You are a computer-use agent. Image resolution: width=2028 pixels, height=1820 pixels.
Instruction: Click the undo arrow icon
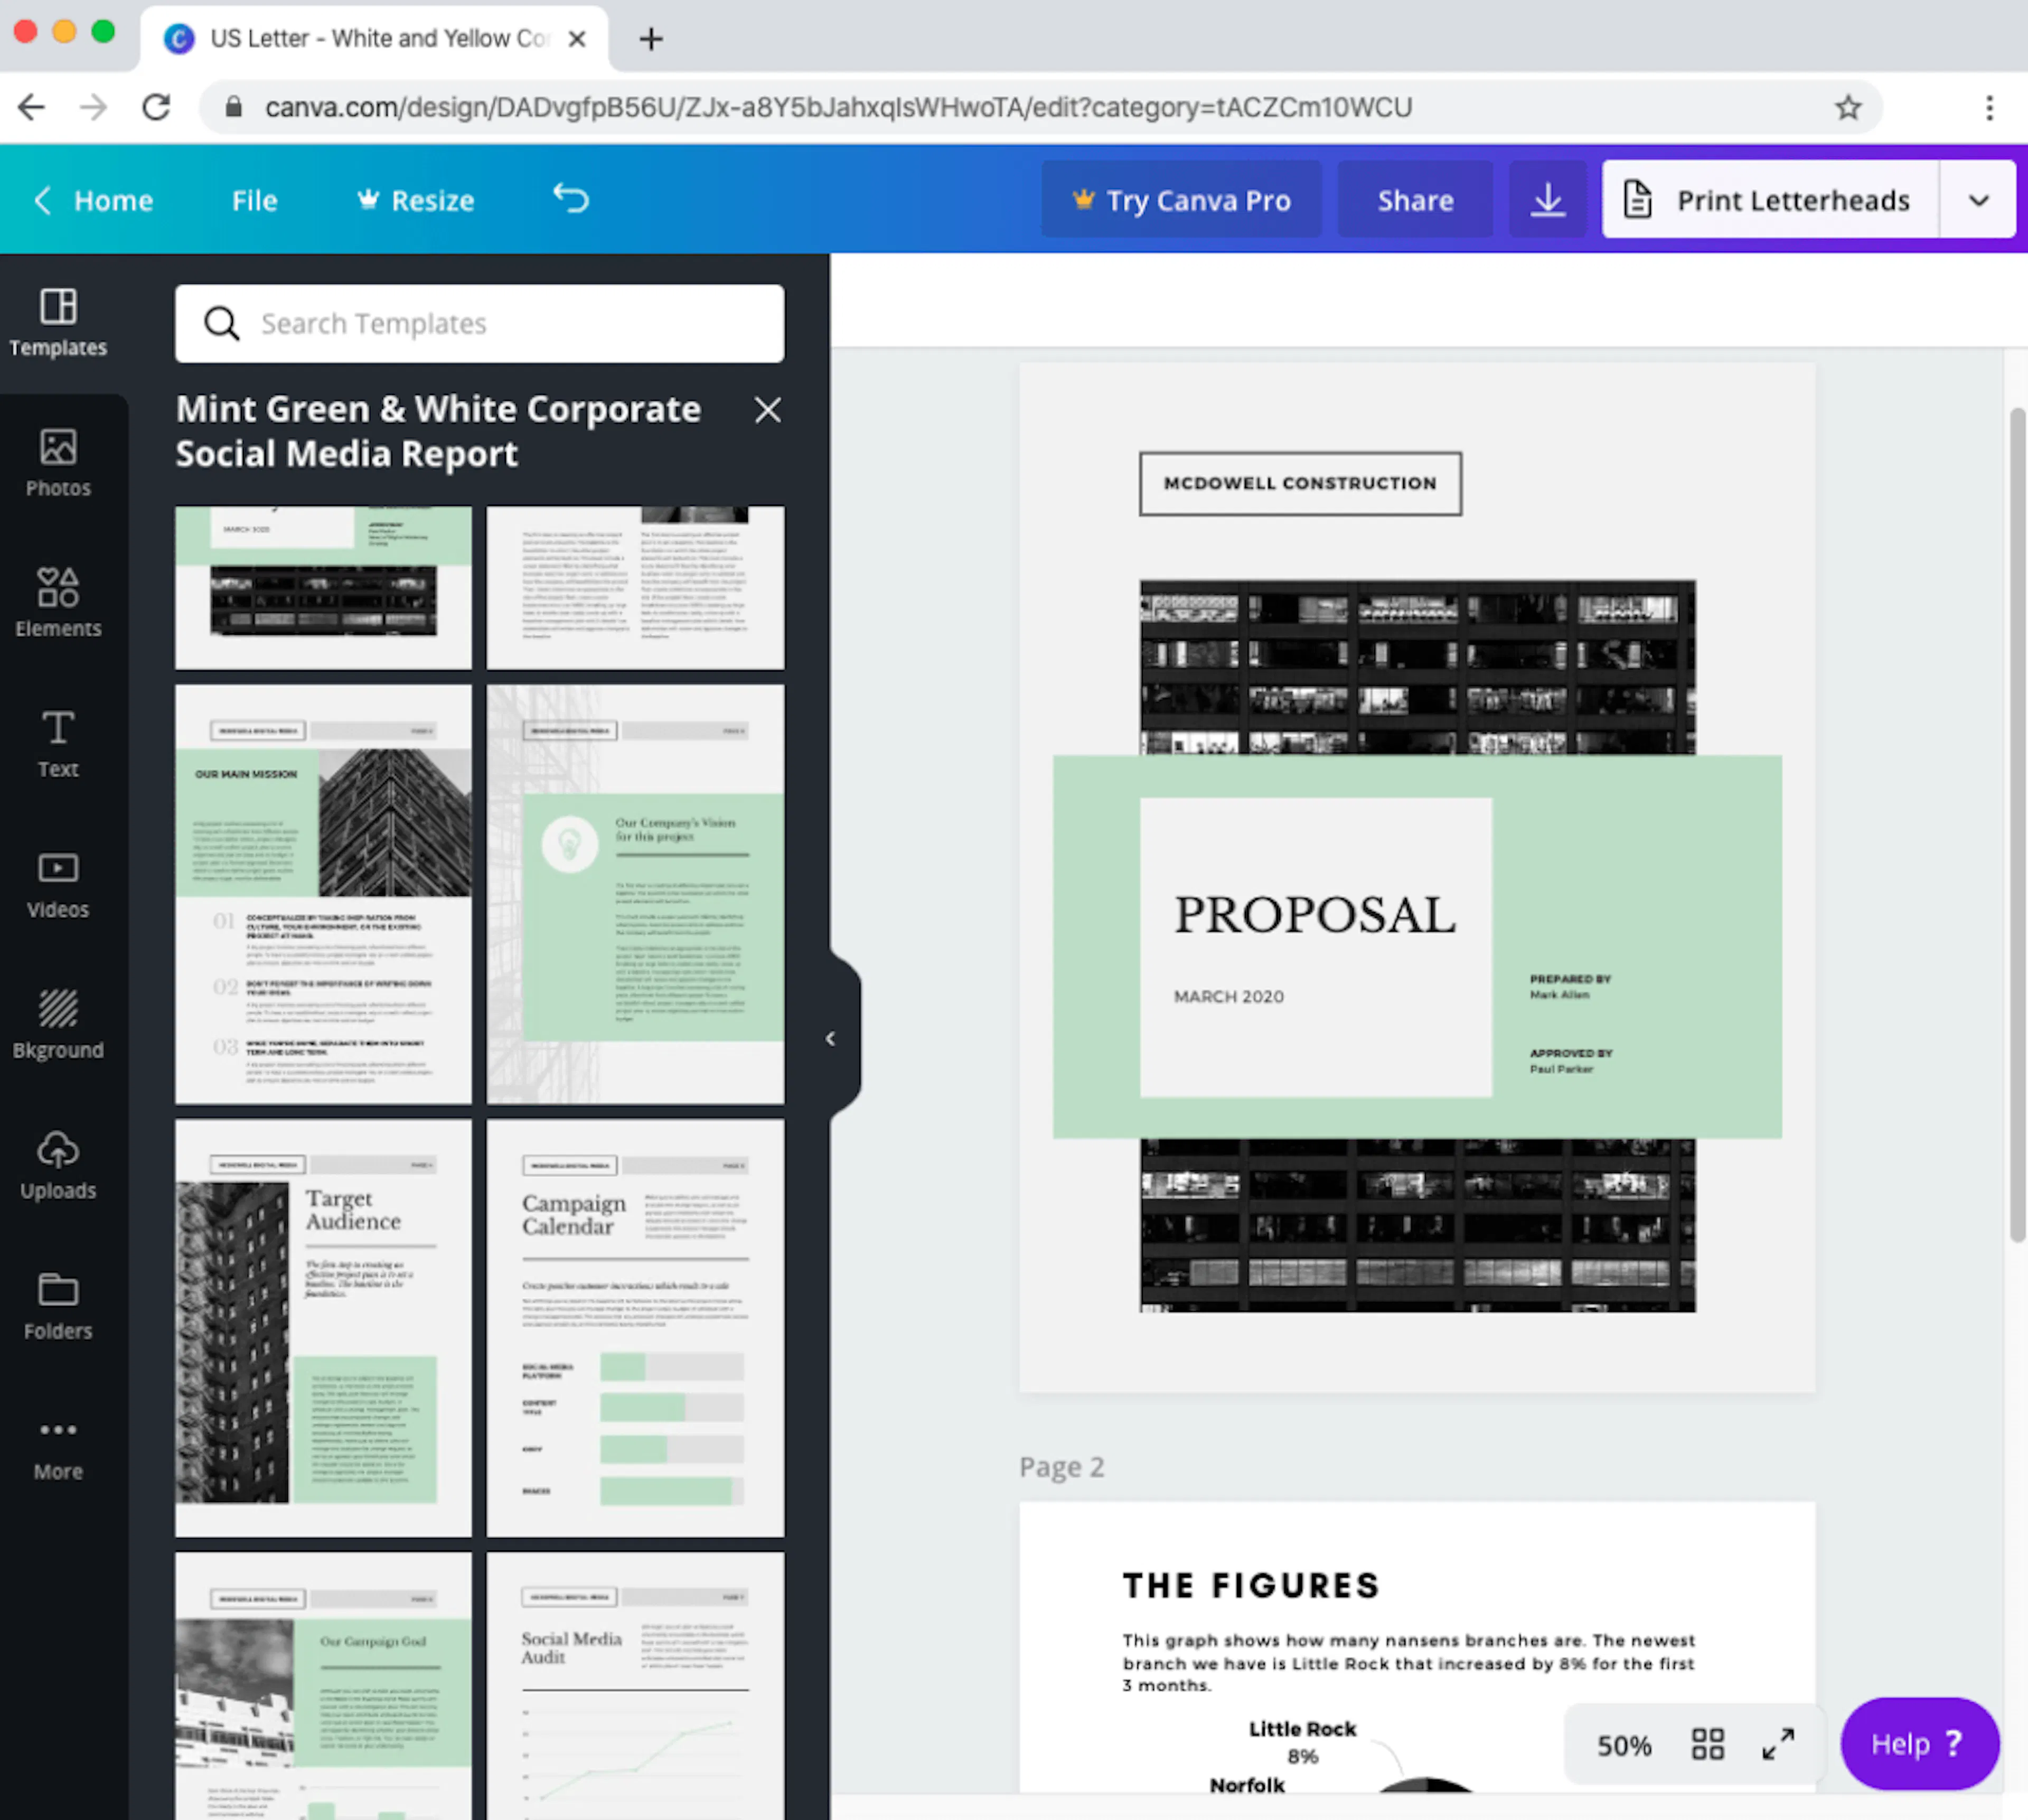571,199
